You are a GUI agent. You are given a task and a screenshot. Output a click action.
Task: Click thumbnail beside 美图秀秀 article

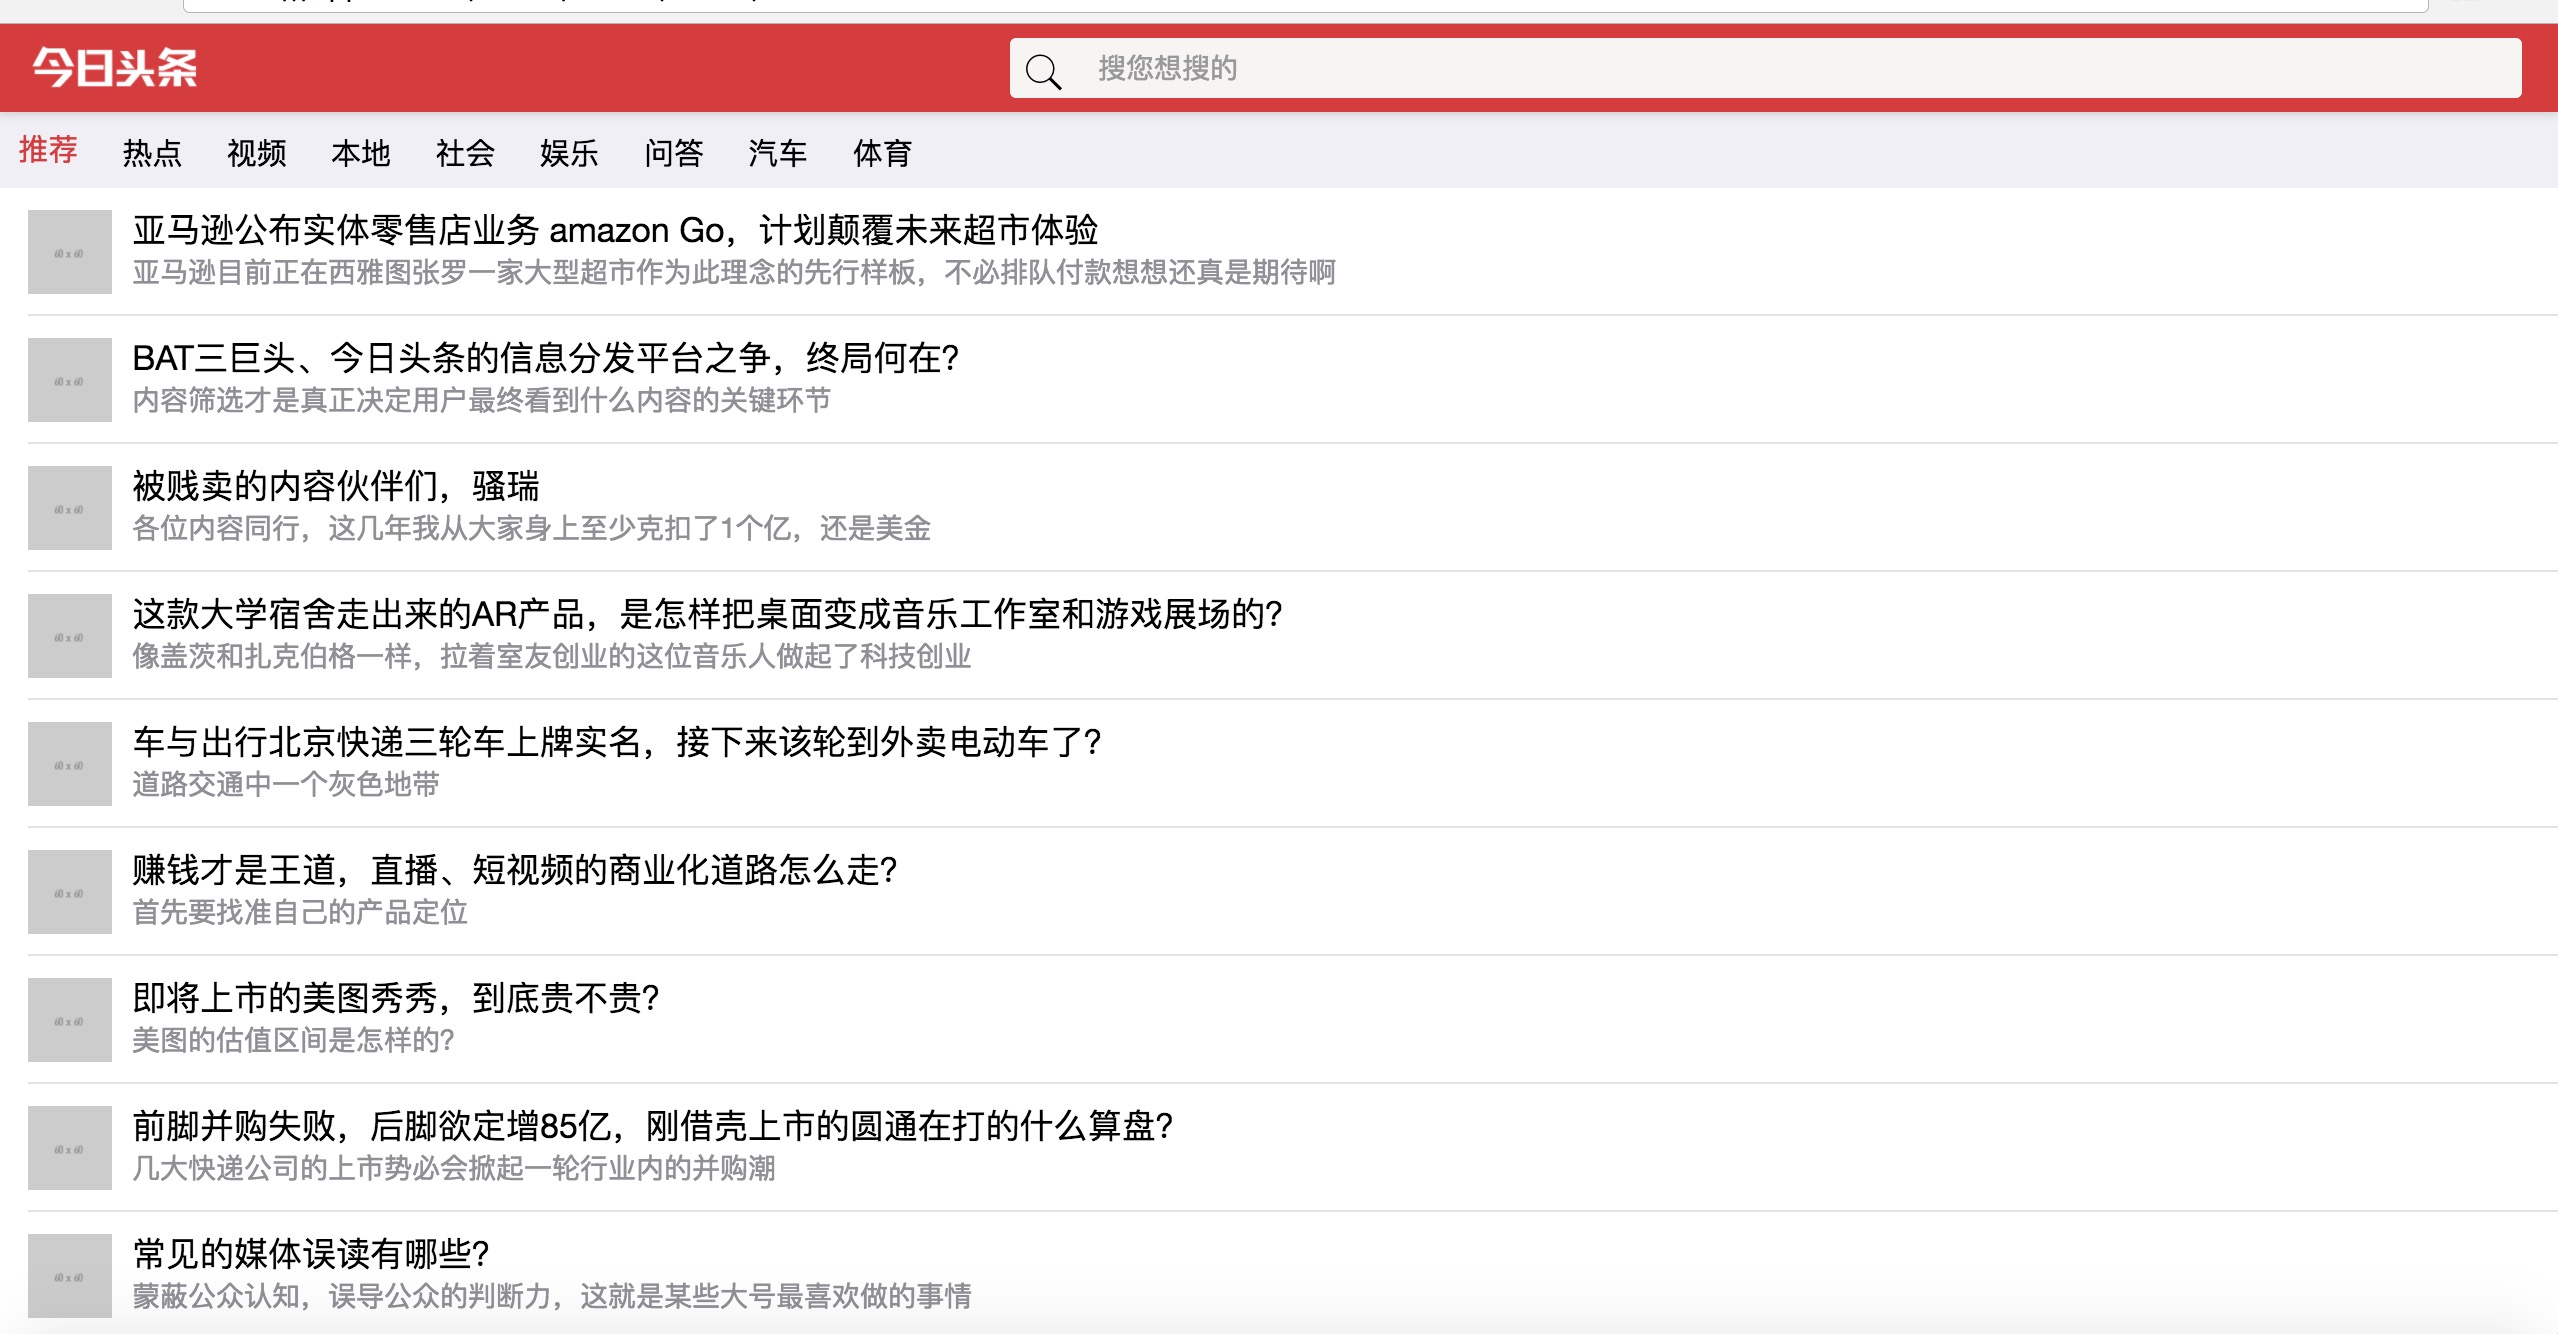coord(70,1020)
